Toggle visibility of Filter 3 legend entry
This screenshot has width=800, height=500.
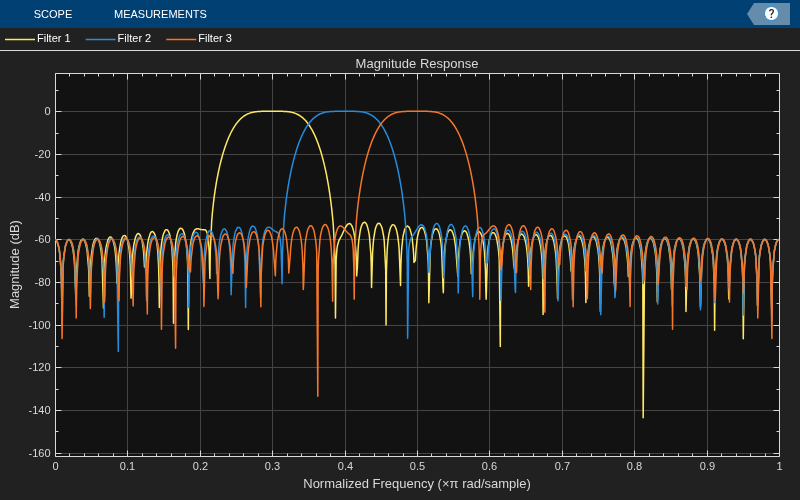[199, 38]
